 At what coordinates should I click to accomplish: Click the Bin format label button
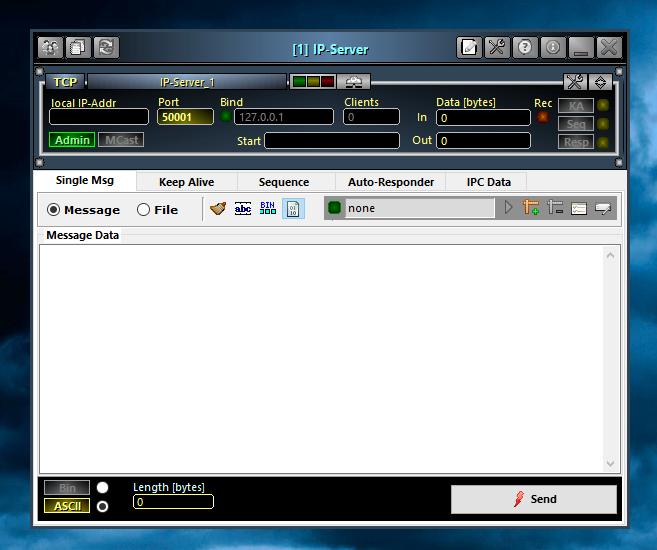(67, 488)
